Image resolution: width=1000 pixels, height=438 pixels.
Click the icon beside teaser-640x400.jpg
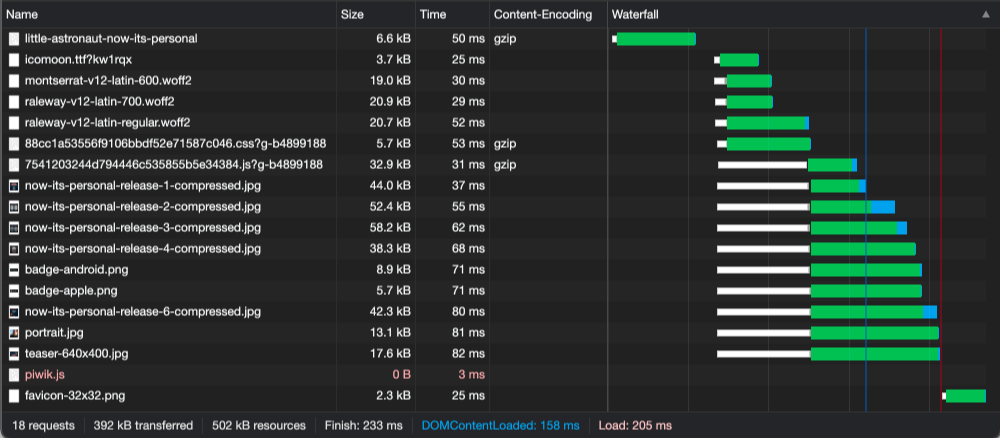[14, 354]
